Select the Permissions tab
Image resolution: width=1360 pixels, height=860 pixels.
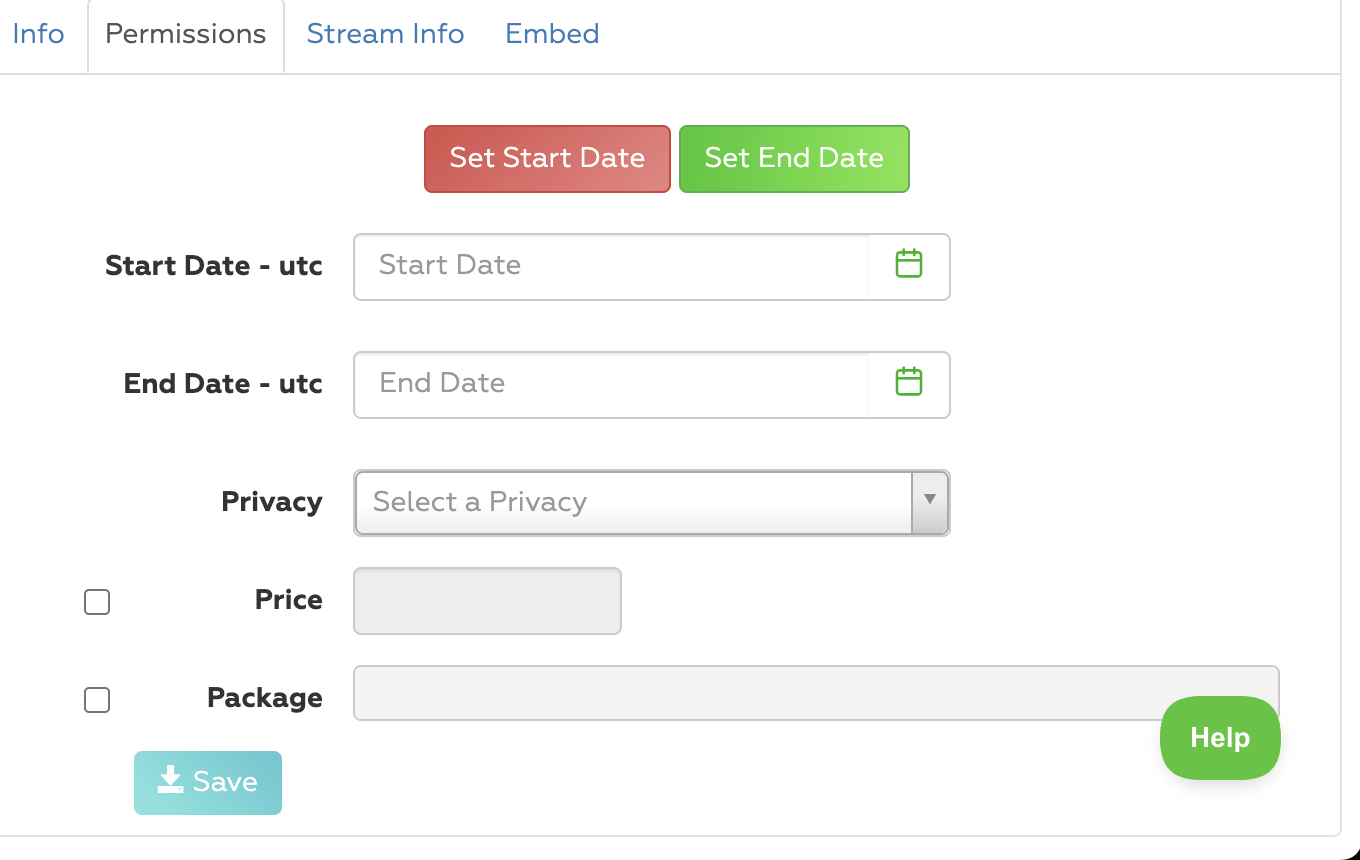coord(186,34)
